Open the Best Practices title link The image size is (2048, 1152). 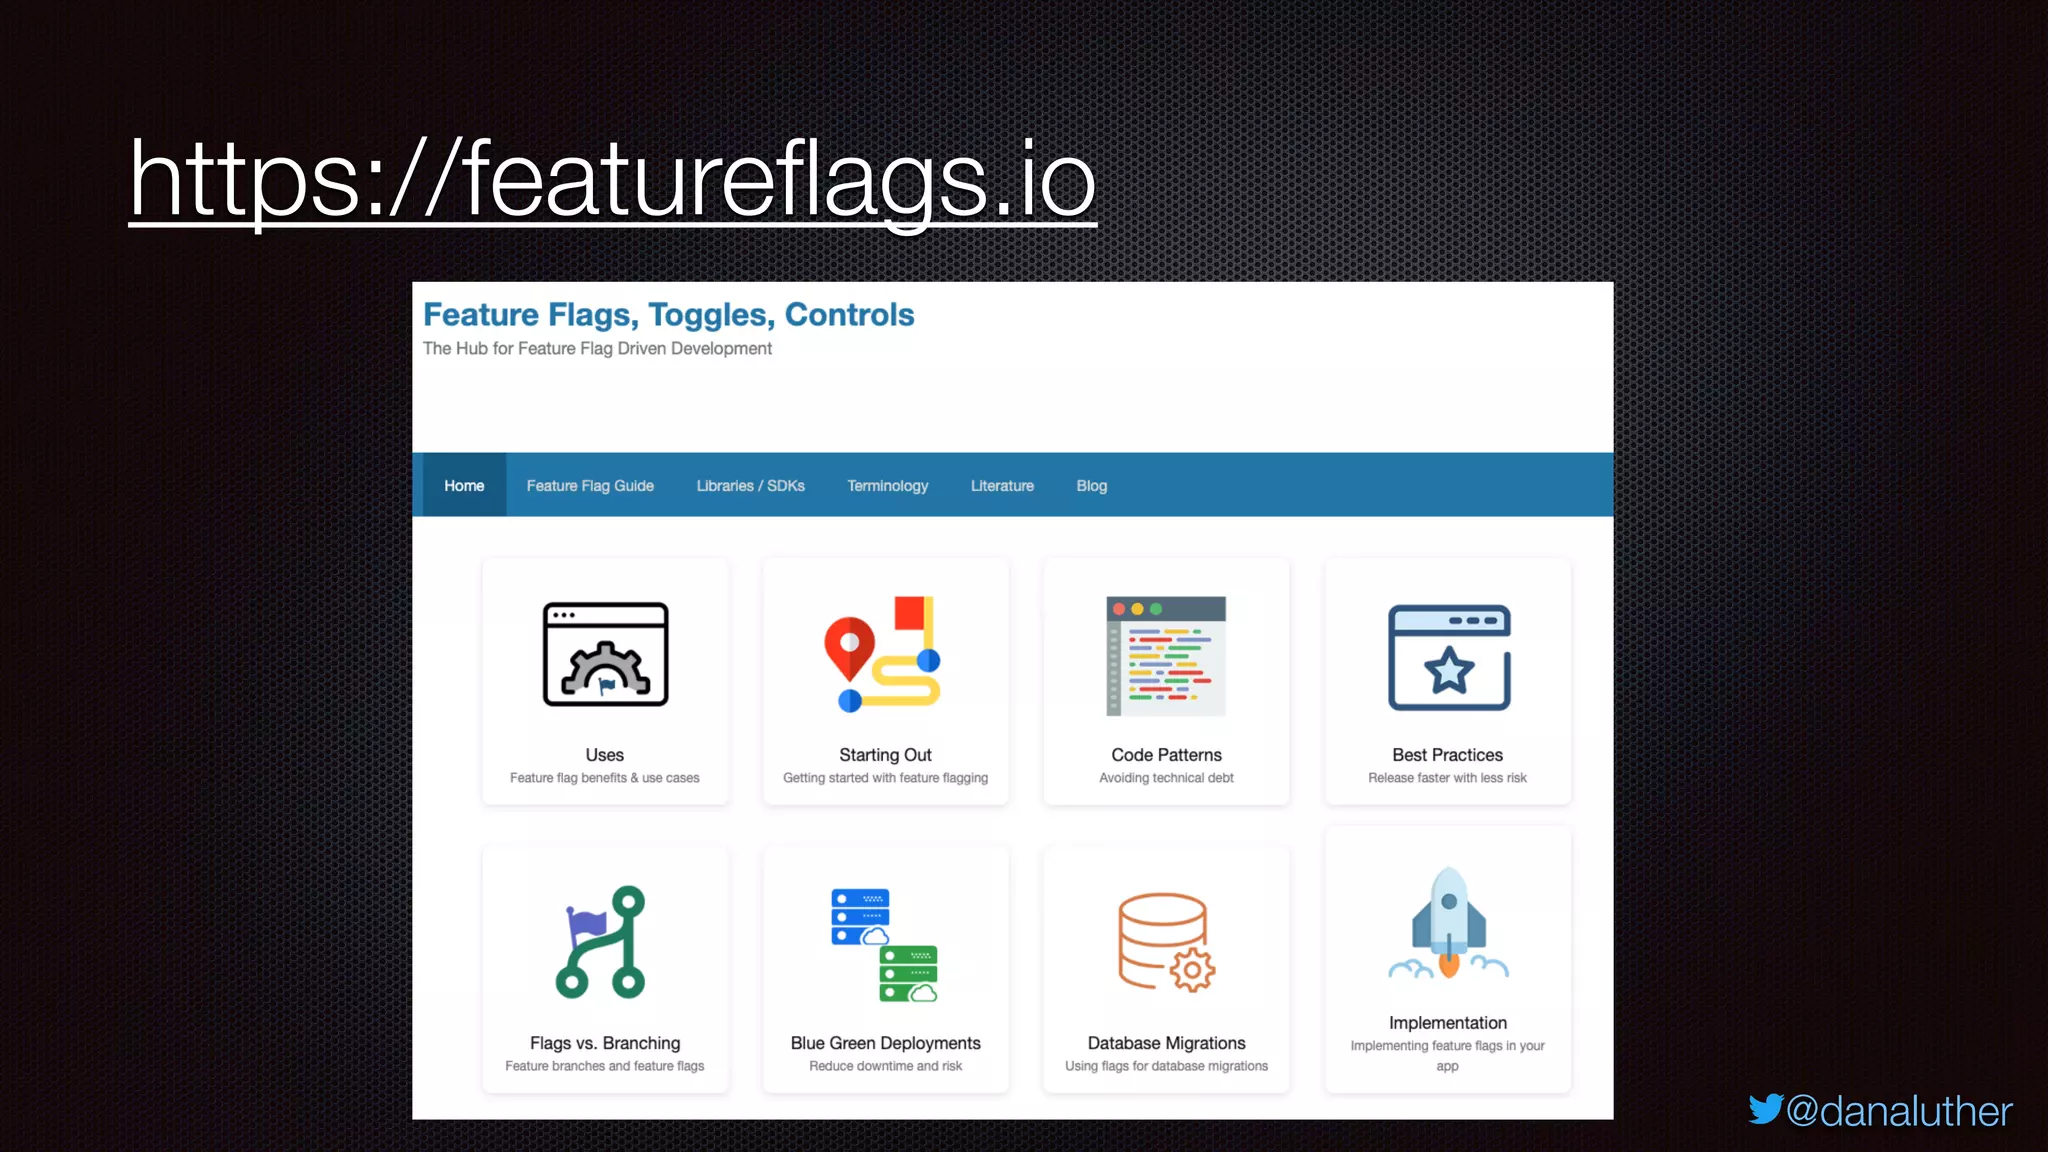1447,755
